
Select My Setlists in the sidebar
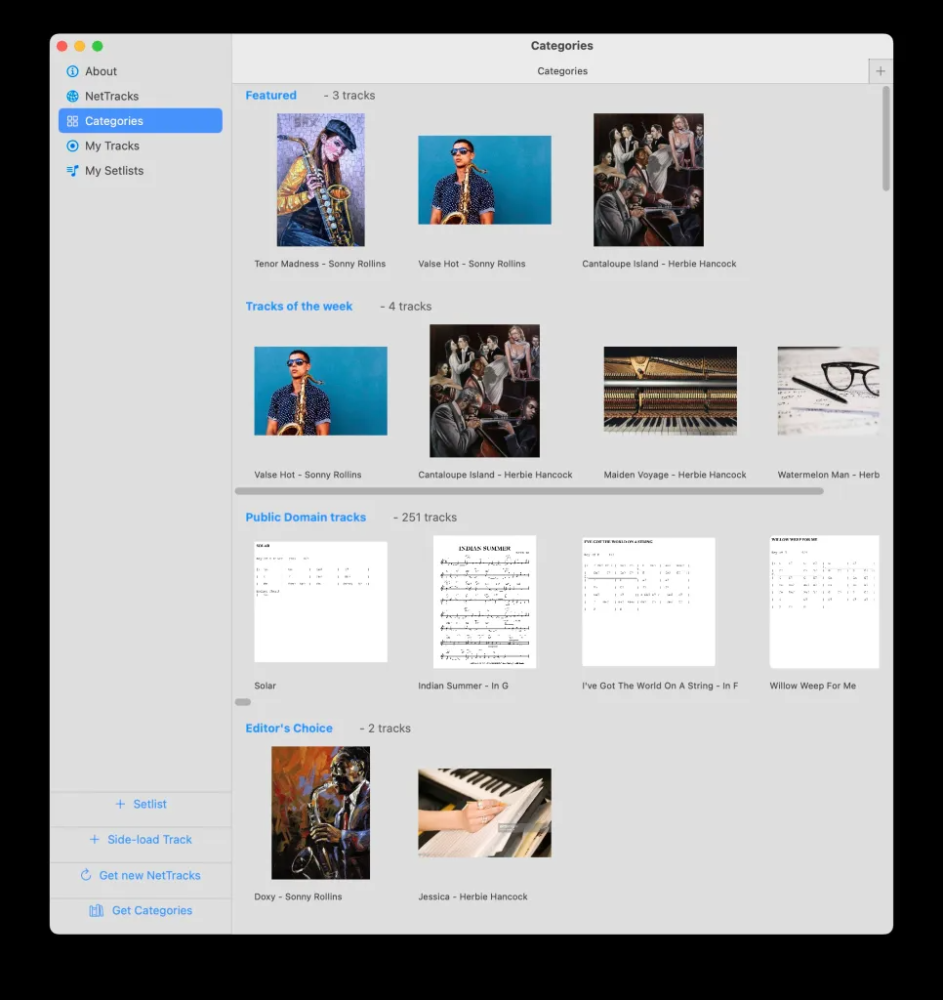pos(113,170)
